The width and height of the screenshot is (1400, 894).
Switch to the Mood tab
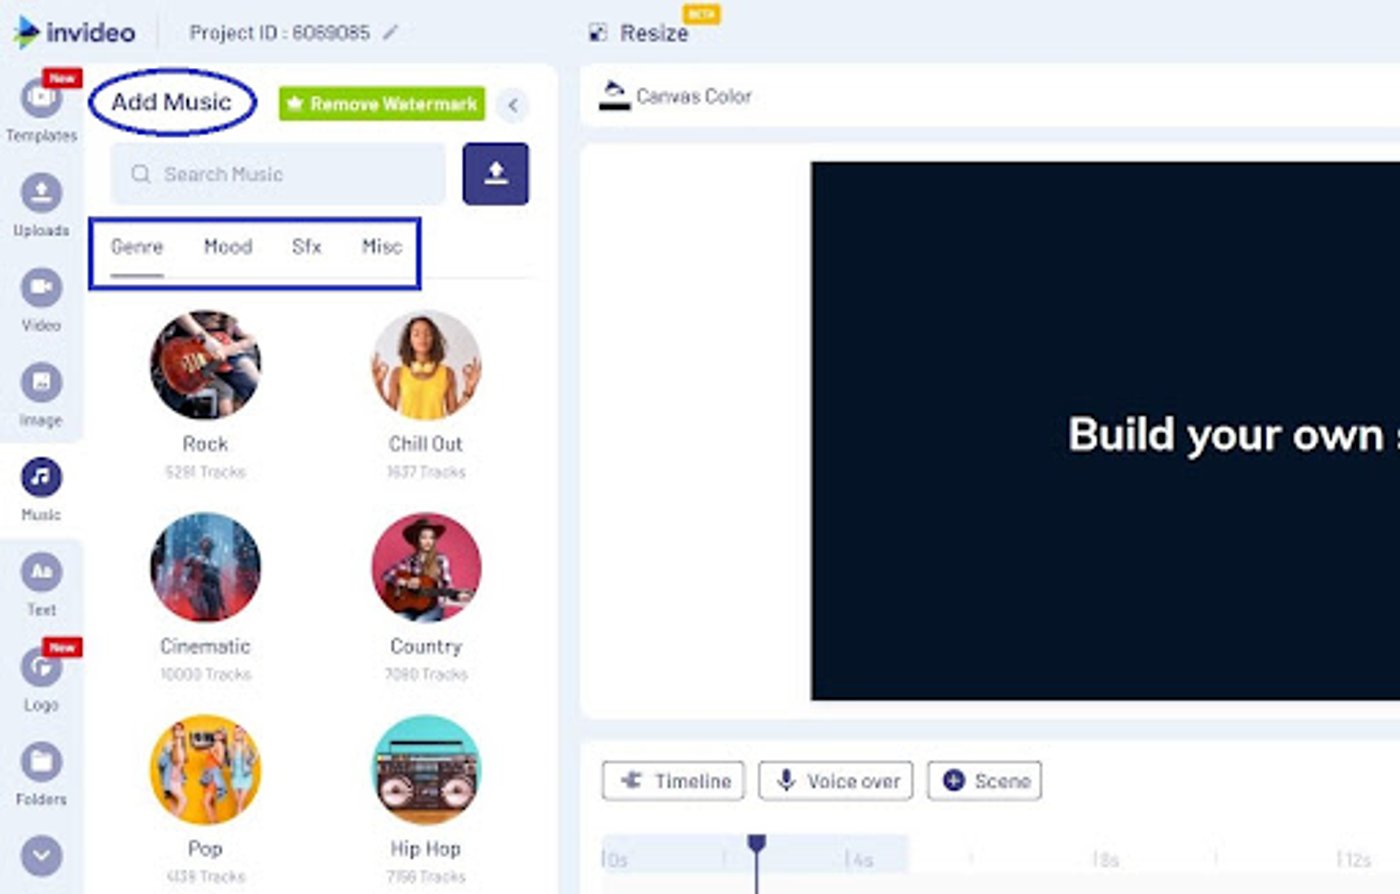228,247
